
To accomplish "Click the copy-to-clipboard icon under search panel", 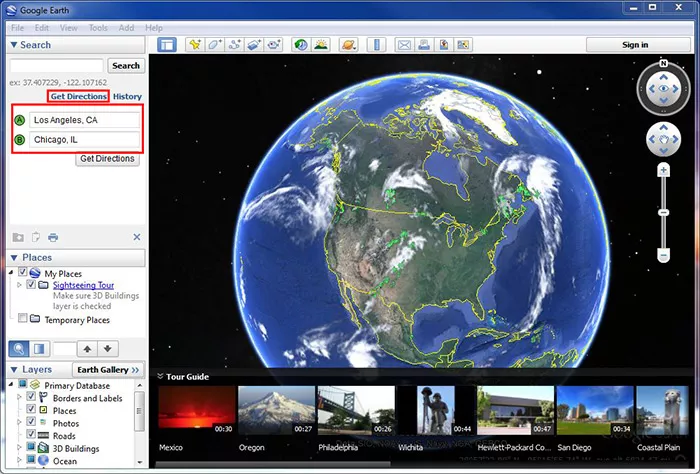I will pyautogui.click(x=36, y=237).
